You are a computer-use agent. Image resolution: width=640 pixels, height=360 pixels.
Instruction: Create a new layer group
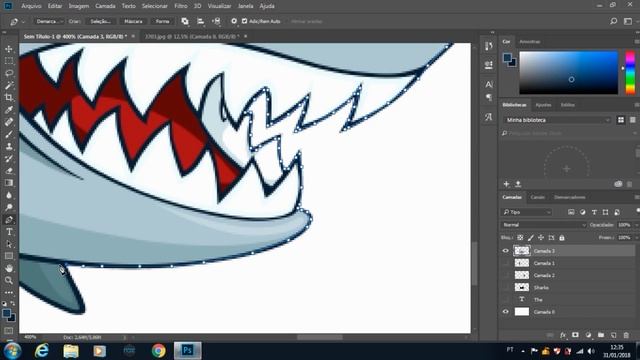[601, 335]
